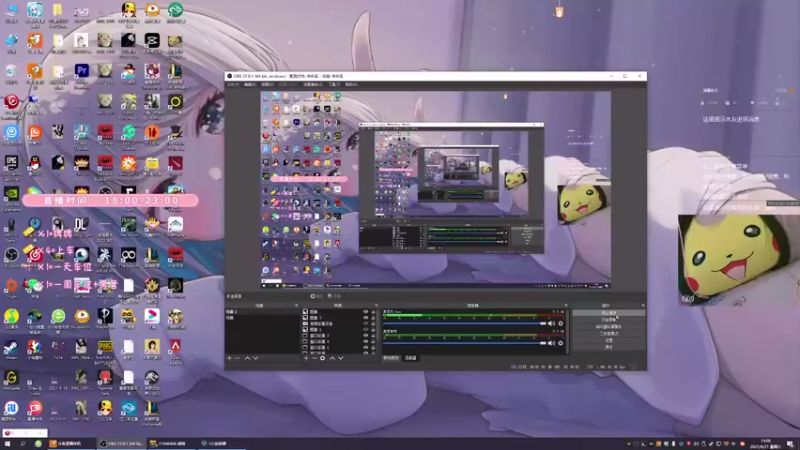800x450 pixels.
Task: Click the OBS task on the Windows taskbar
Action: click(121, 443)
